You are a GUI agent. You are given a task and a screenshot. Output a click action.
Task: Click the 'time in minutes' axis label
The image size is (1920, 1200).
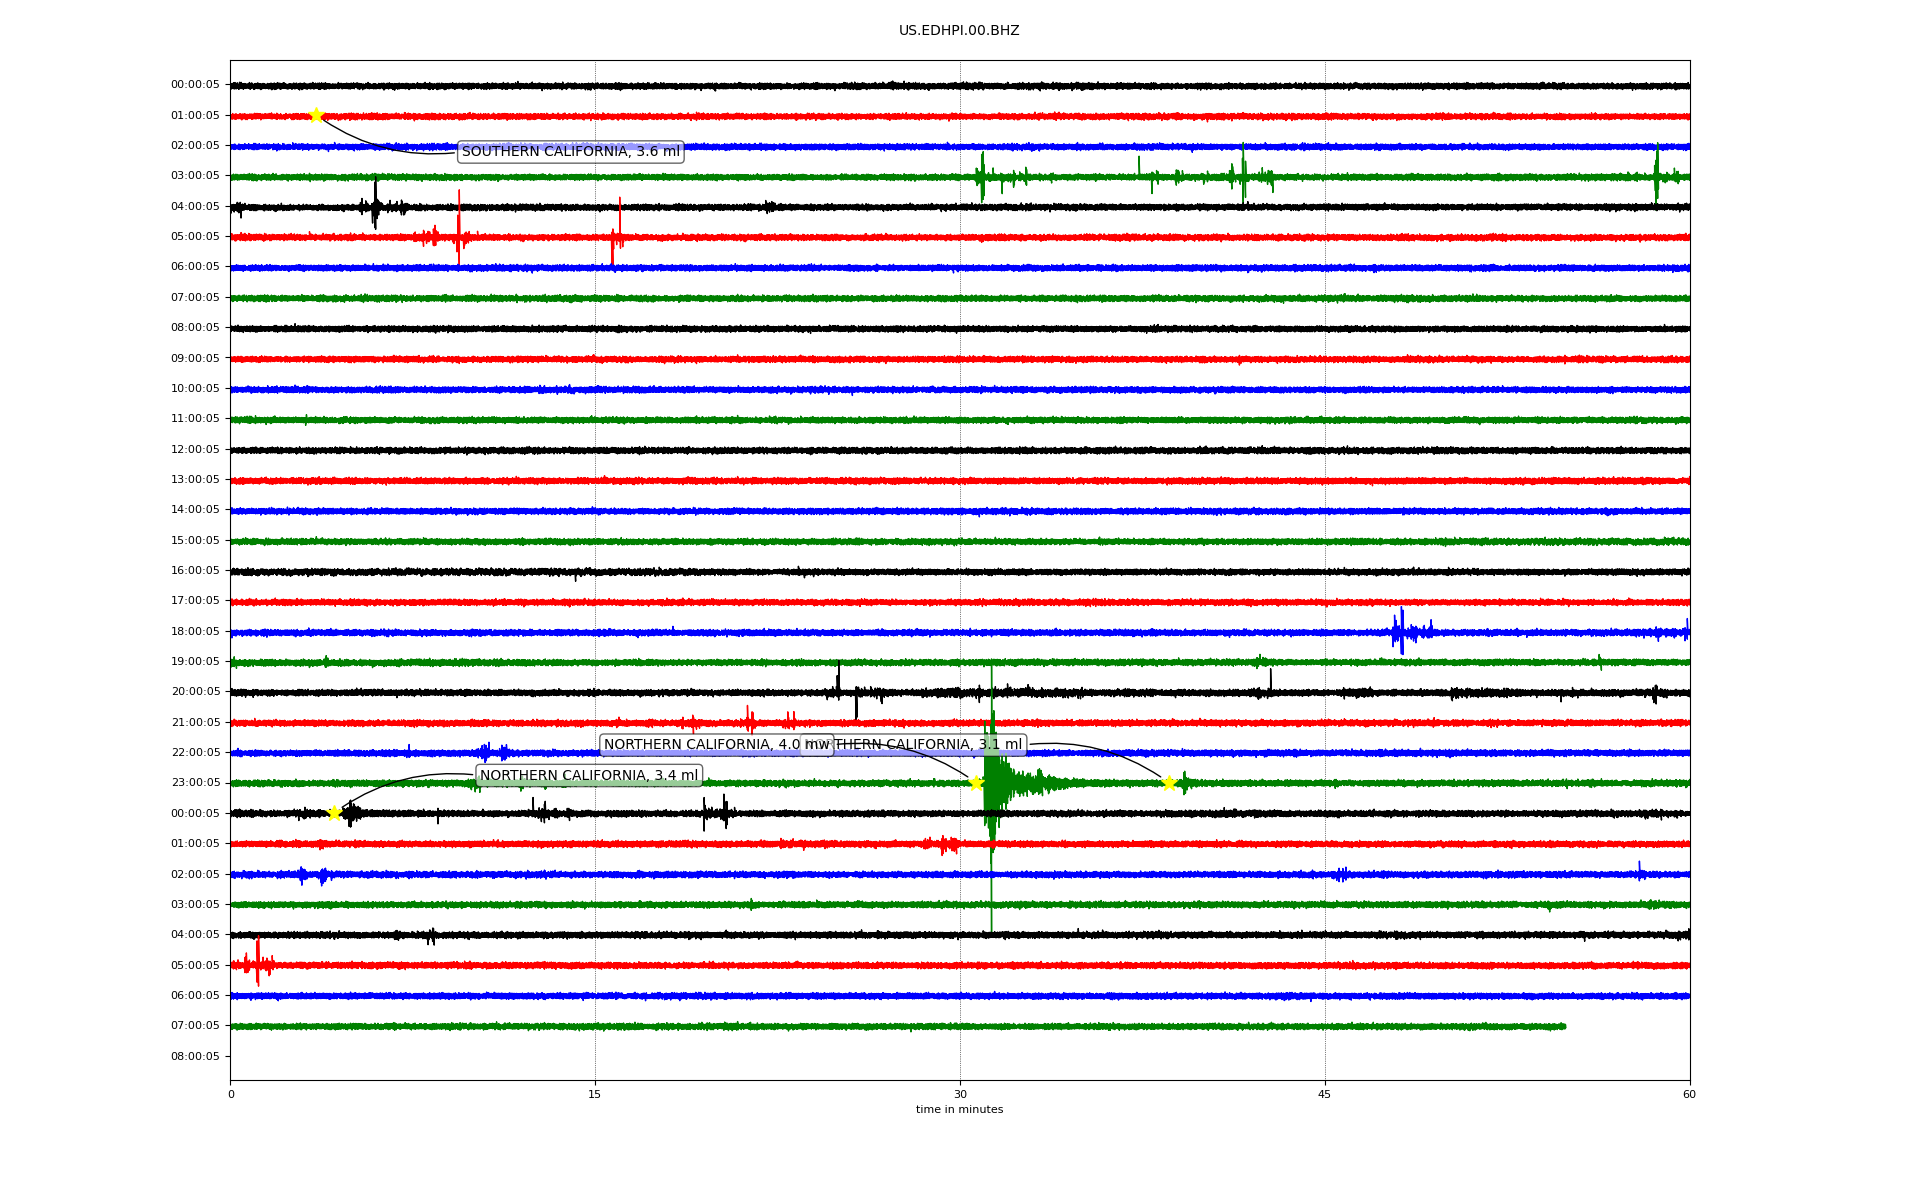pos(959,1110)
